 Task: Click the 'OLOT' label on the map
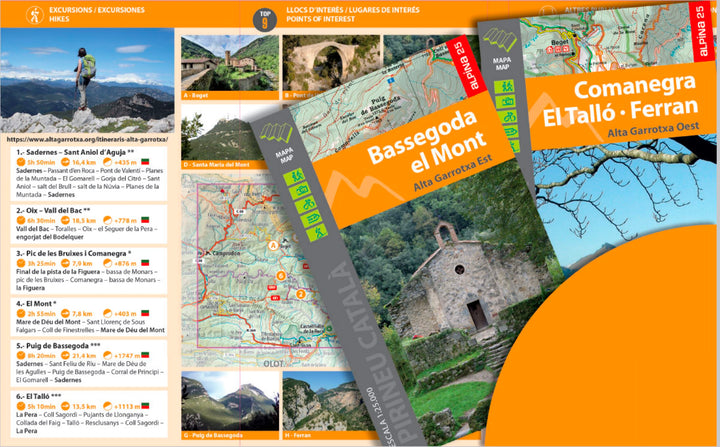[x=274, y=364]
